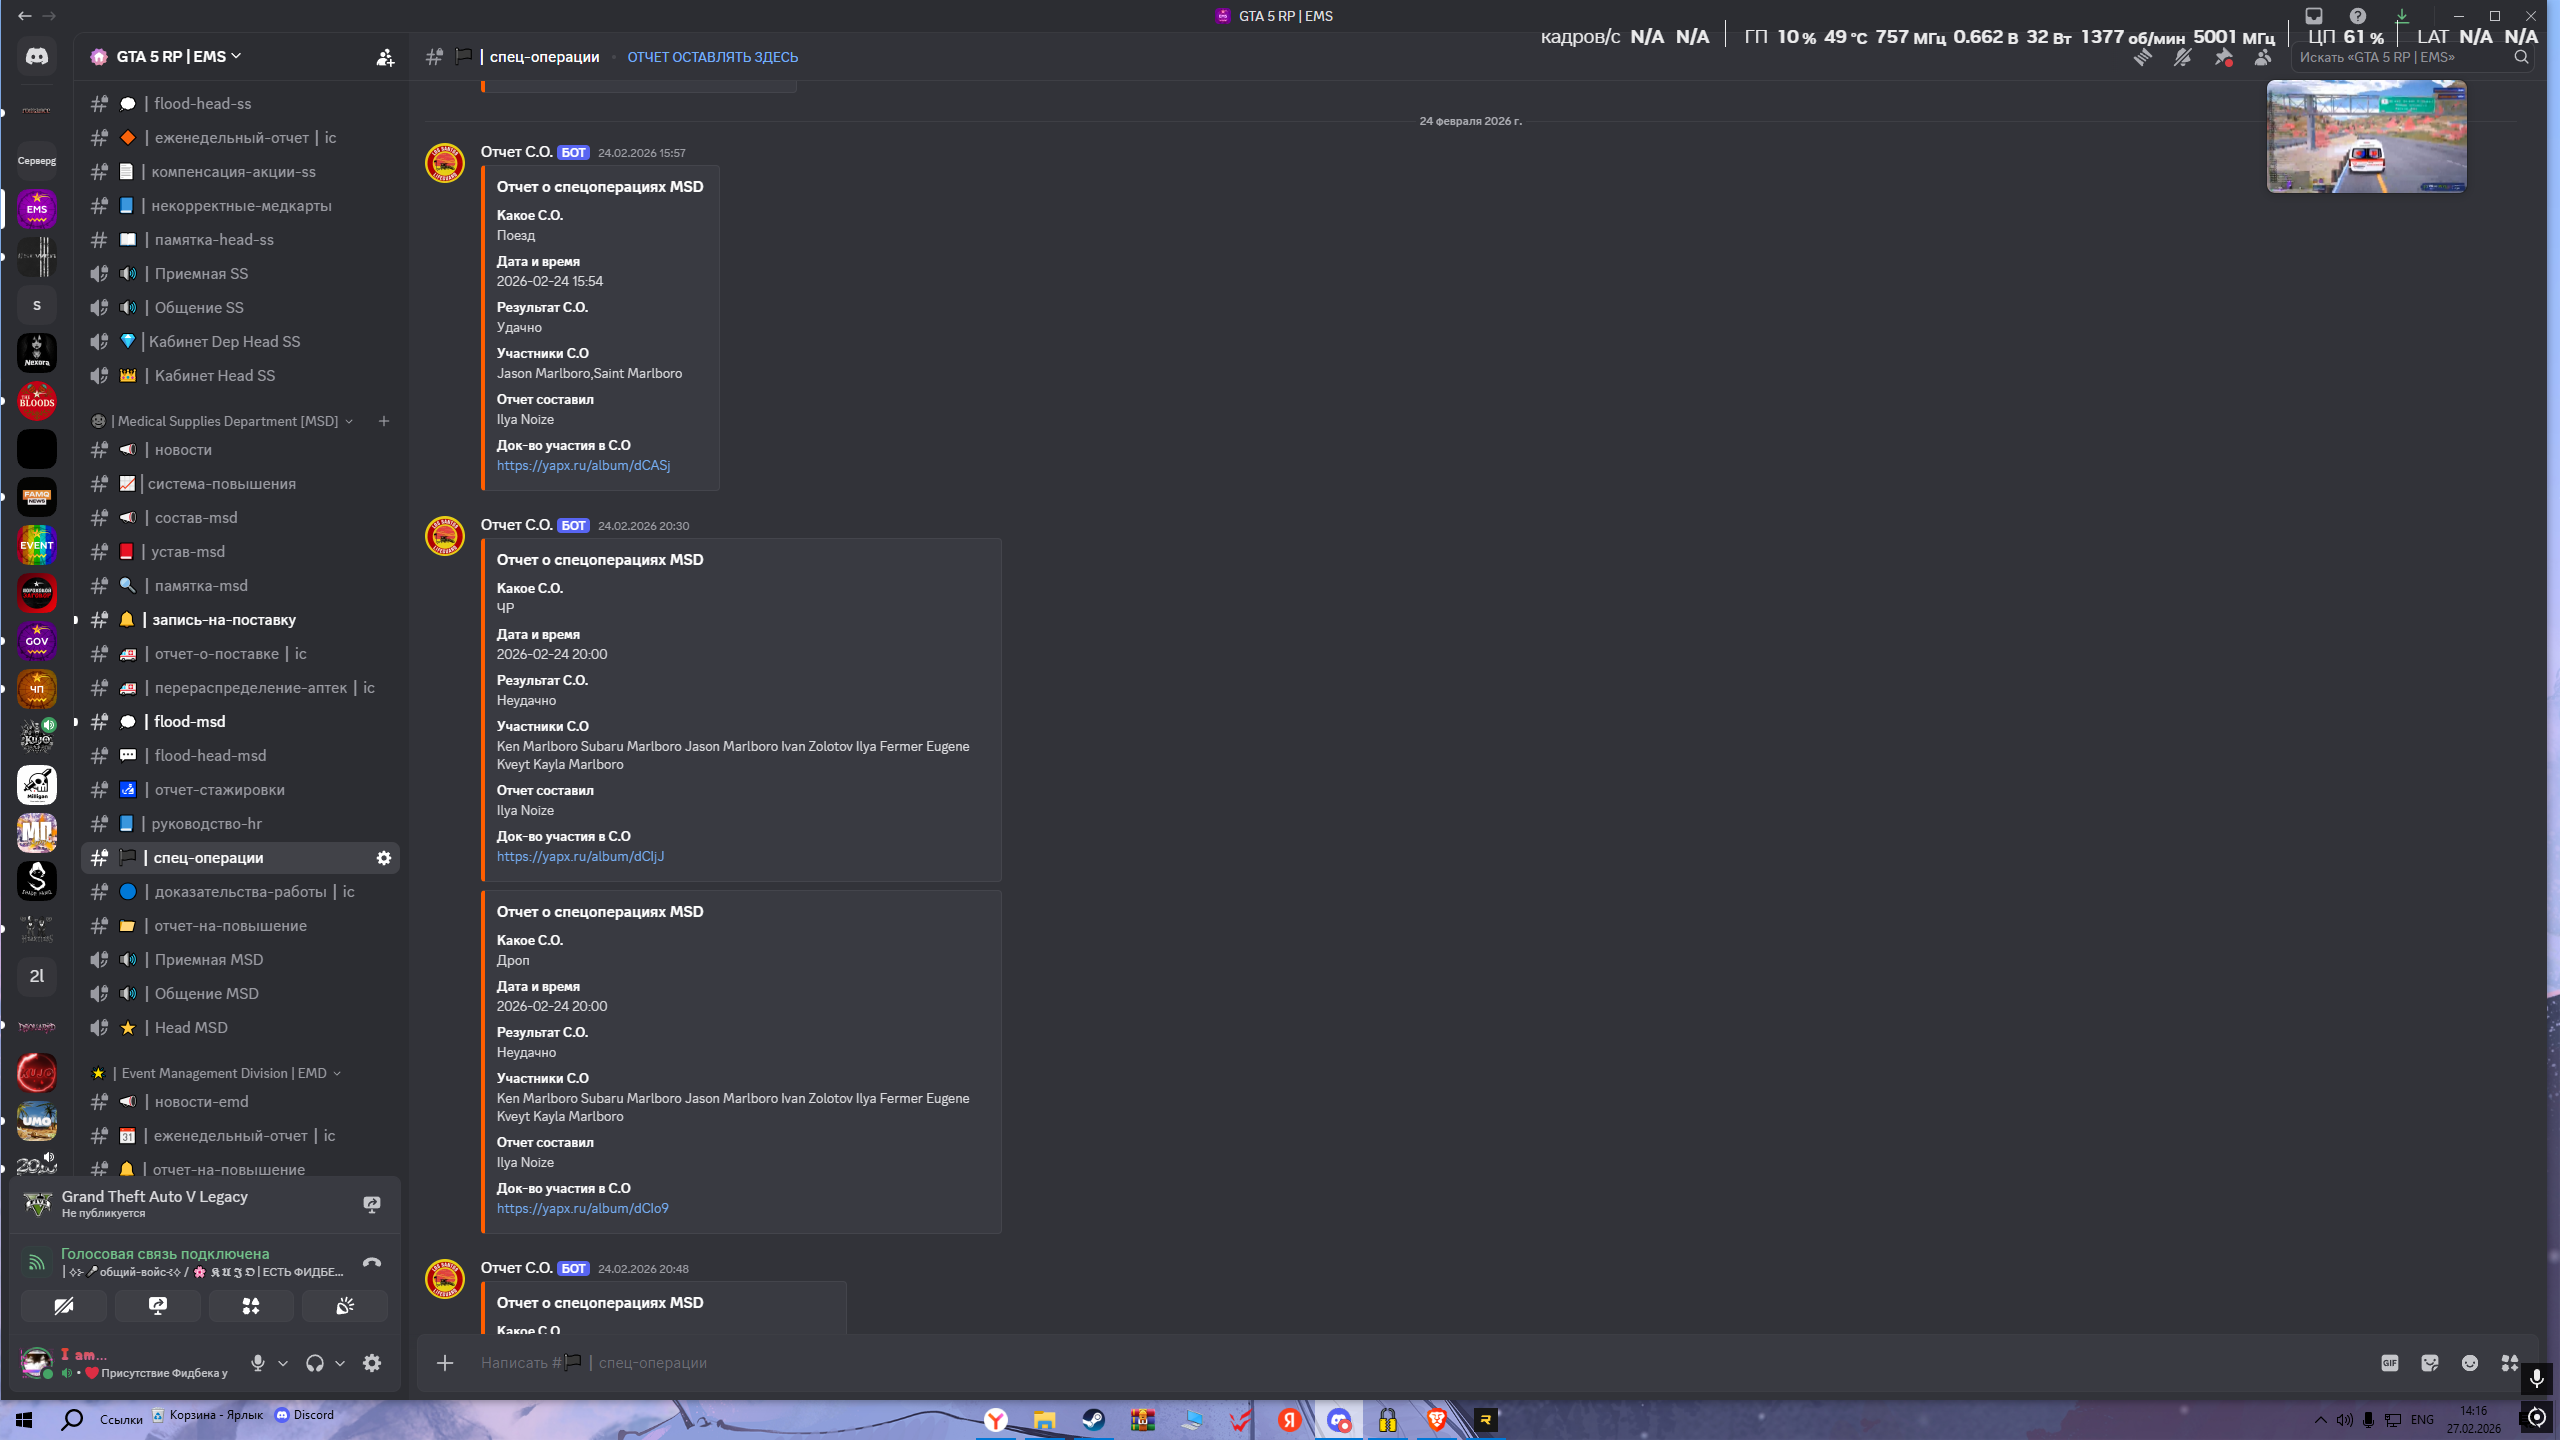Viewport: 2560px width, 1440px height.
Task: Click the invite members icon beside server name
Action: (x=384, y=57)
